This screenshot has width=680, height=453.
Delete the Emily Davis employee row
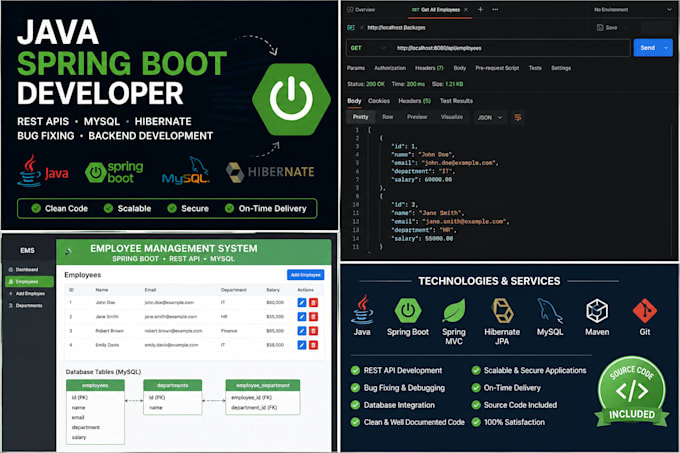(x=314, y=345)
